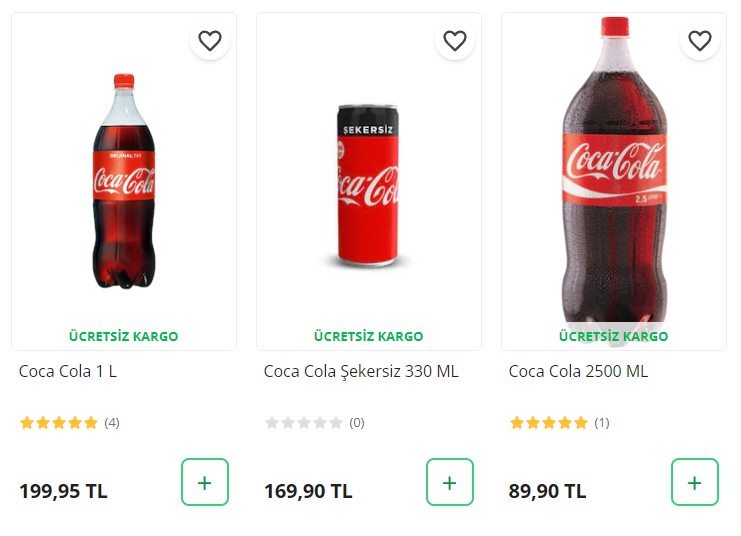
Task: Click five-star rating of Coca Cola 2500 ML
Action: (549, 423)
